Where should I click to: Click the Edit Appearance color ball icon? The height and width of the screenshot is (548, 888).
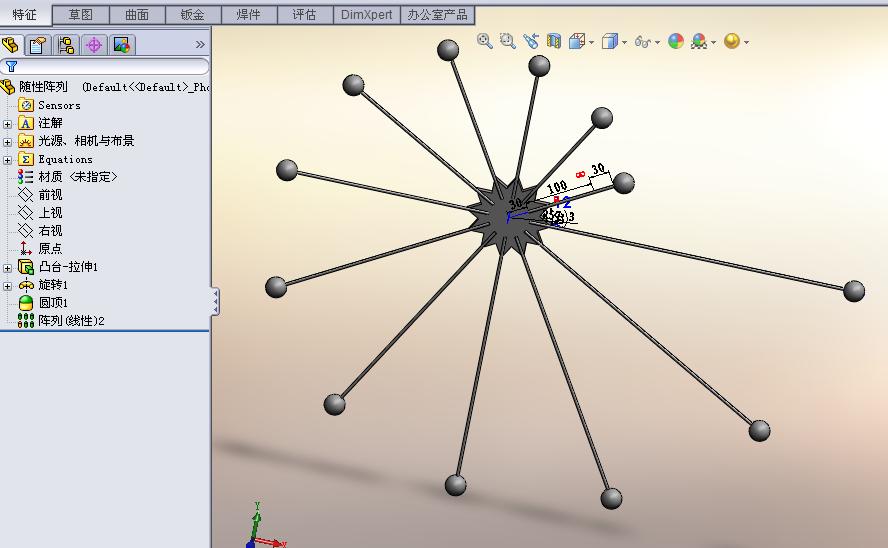(676, 41)
